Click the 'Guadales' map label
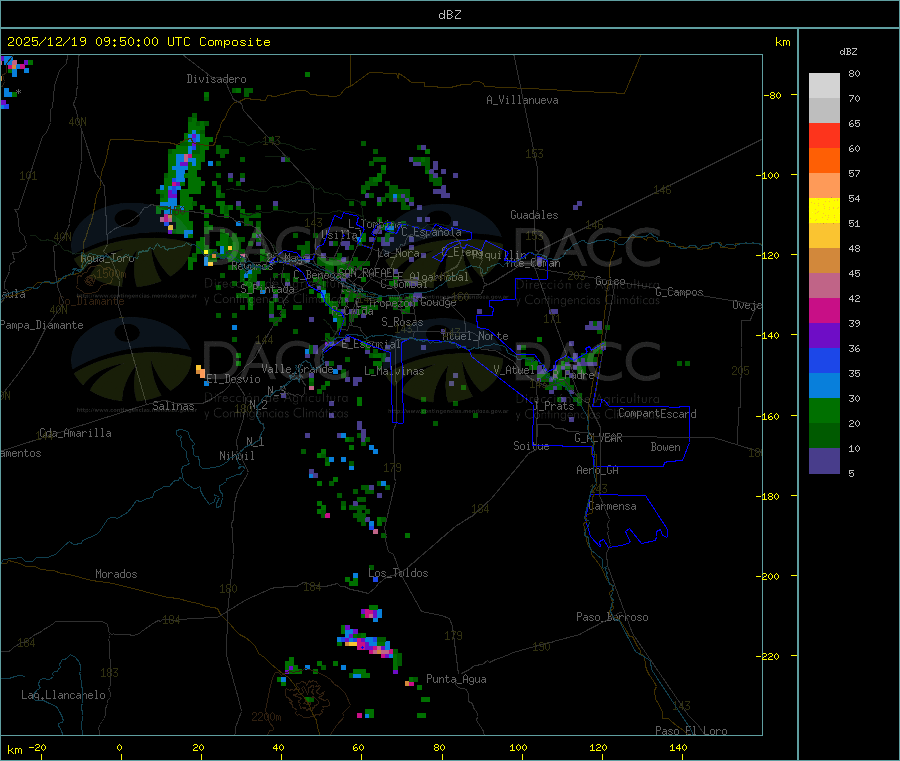 click(534, 215)
